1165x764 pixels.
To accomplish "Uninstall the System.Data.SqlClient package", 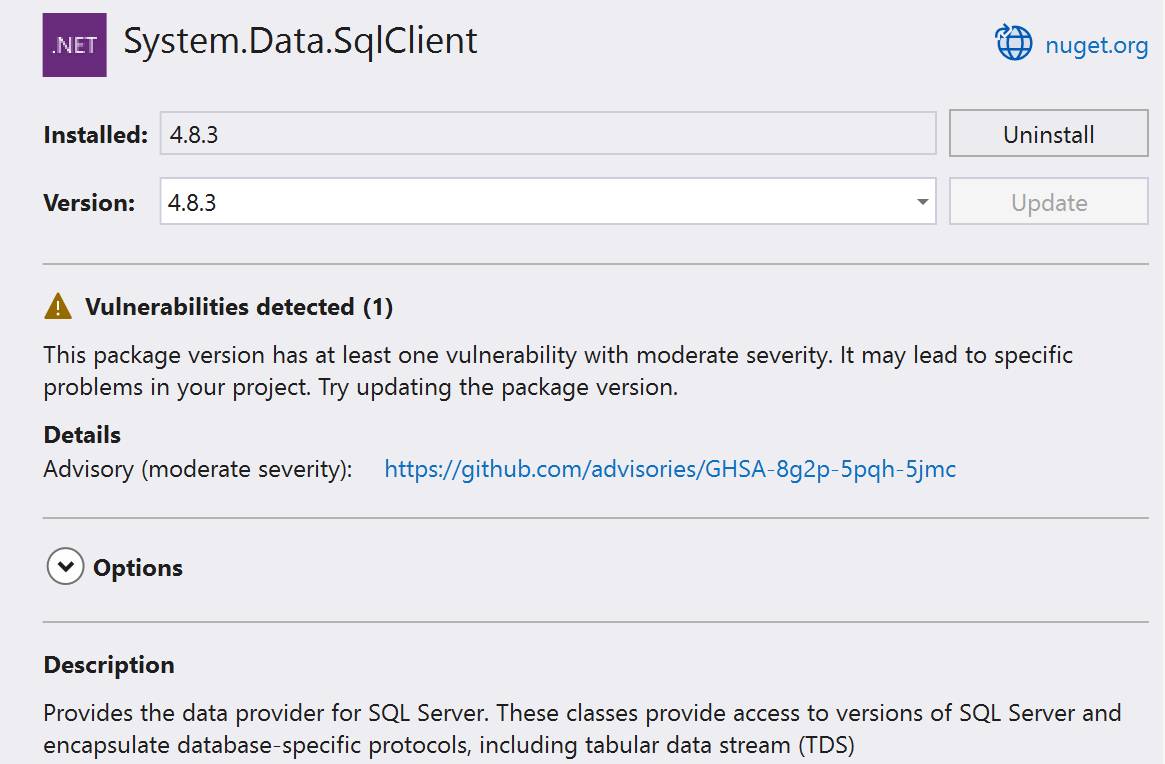I will point(1048,135).
